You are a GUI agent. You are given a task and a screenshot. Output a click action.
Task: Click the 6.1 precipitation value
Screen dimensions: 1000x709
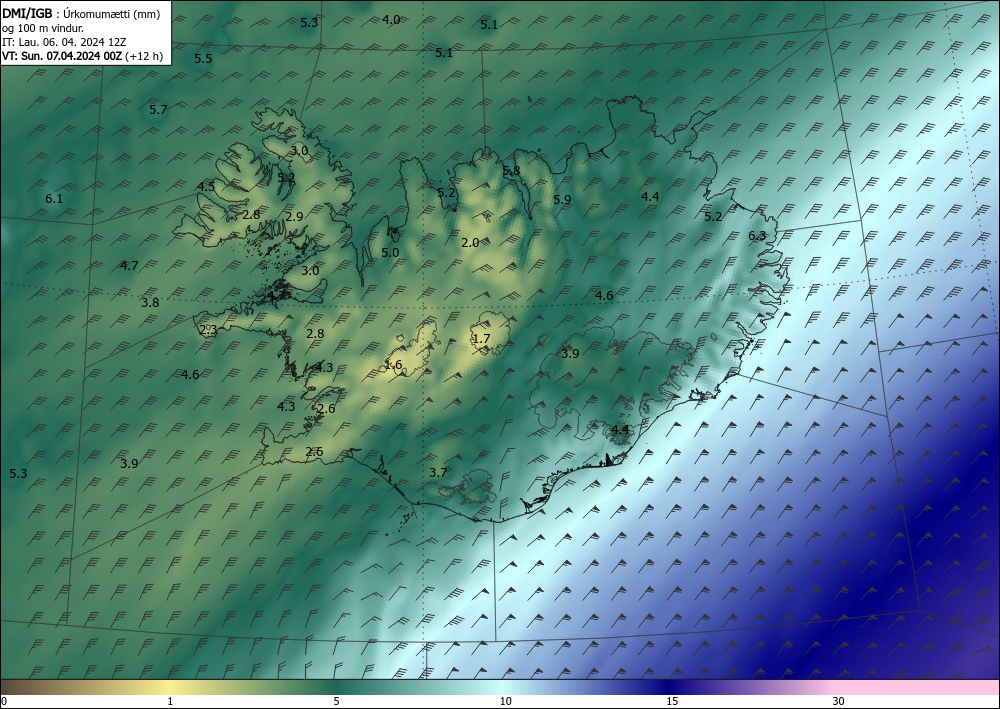click(54, 199)
